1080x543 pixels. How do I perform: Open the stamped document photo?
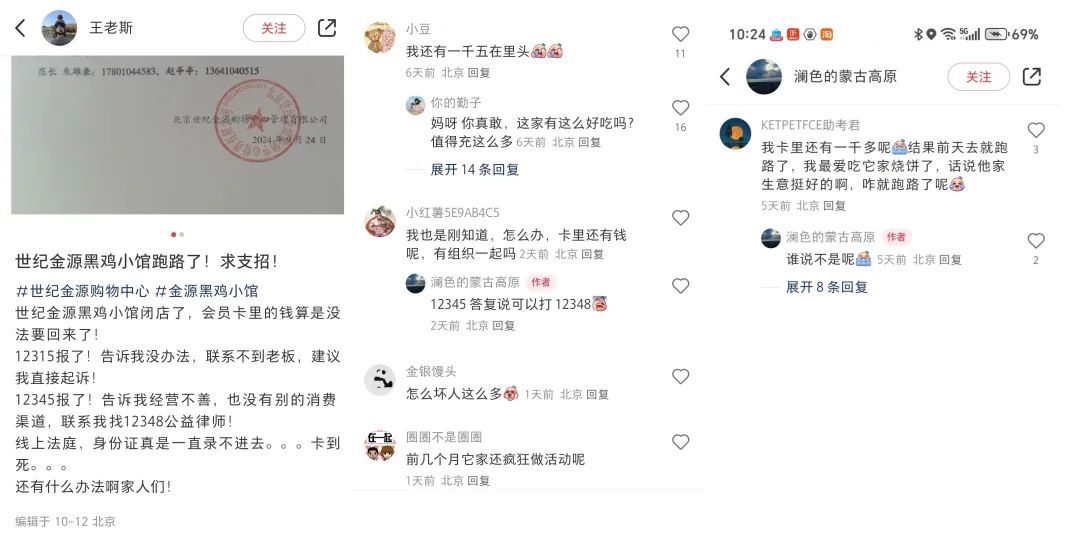point(178,134)
